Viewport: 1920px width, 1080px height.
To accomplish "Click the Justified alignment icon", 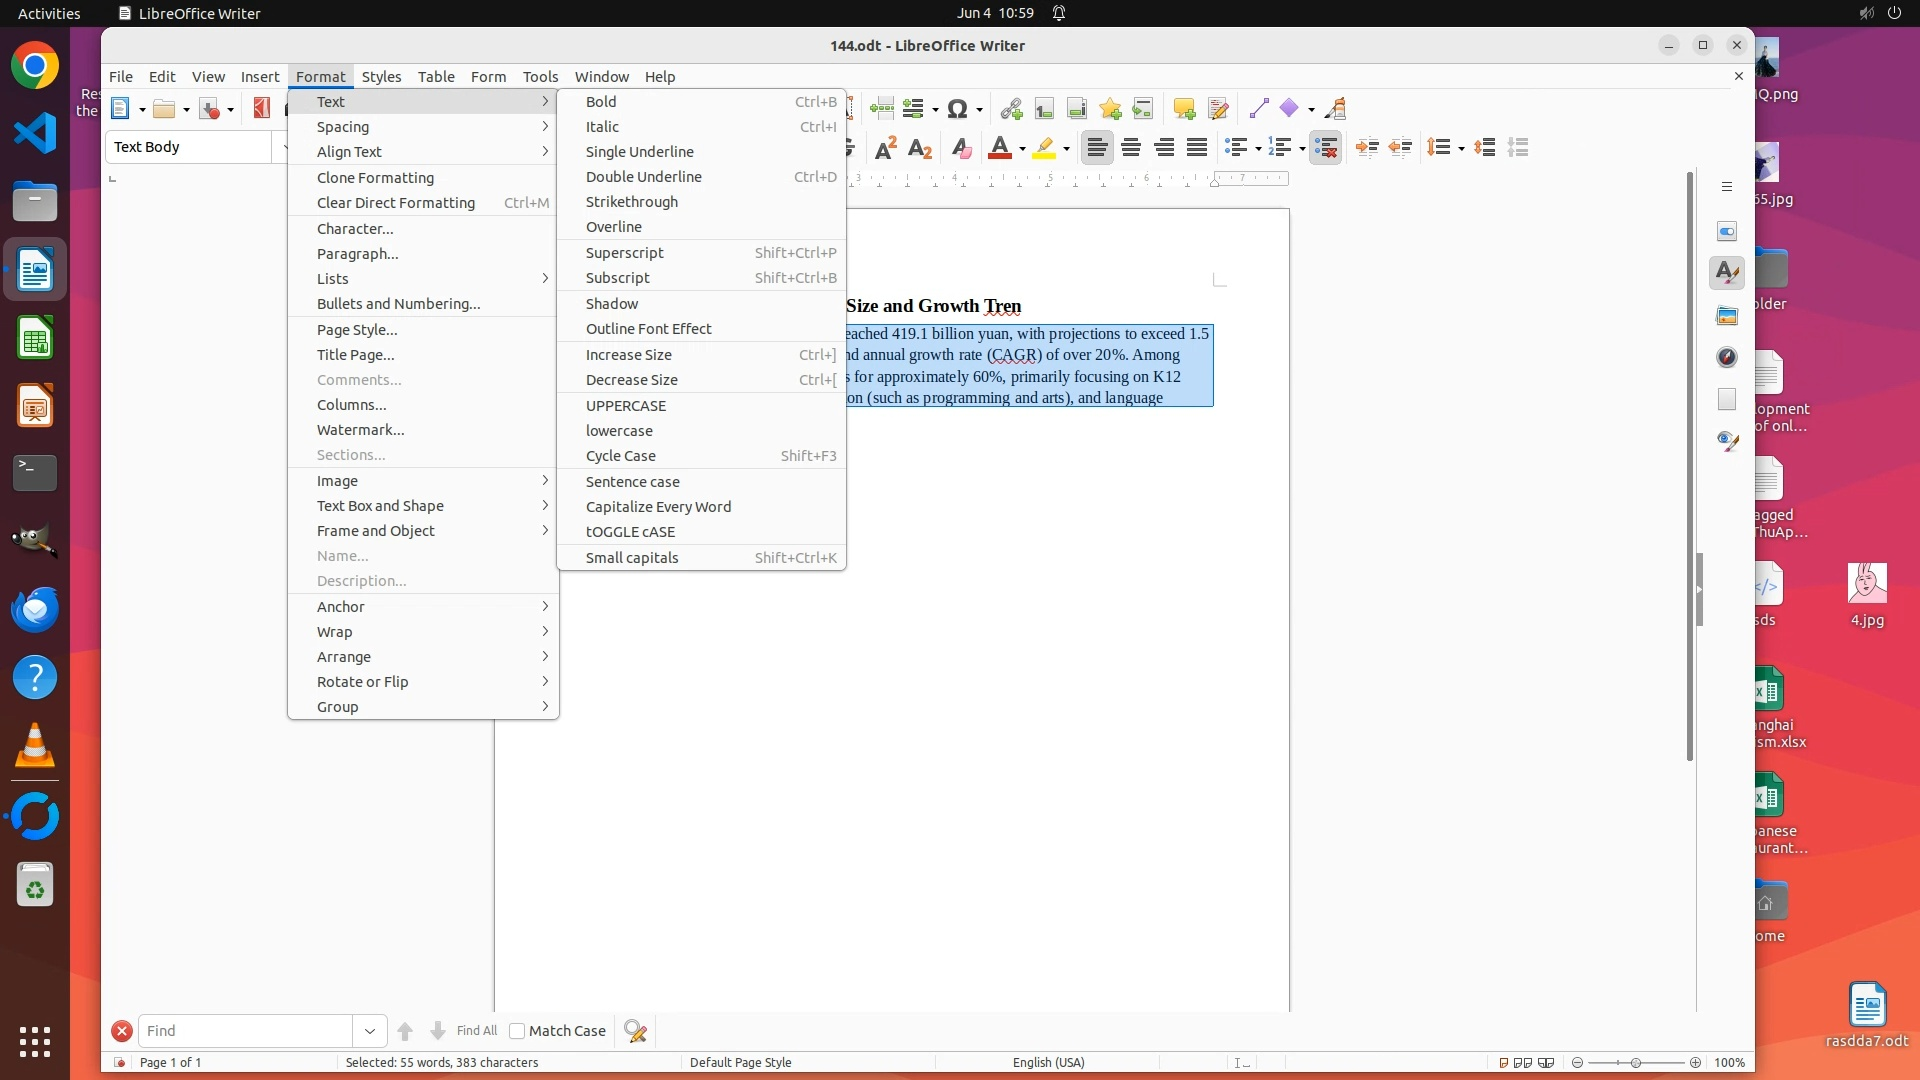I will pyautogui.click(x=1197, y=148).
